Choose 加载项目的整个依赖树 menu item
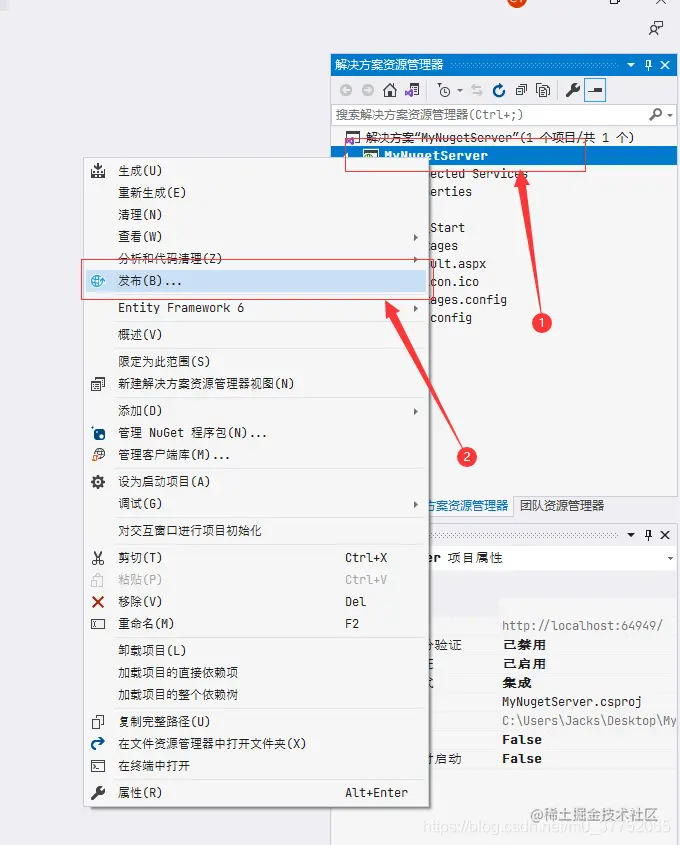 point(256,695)
